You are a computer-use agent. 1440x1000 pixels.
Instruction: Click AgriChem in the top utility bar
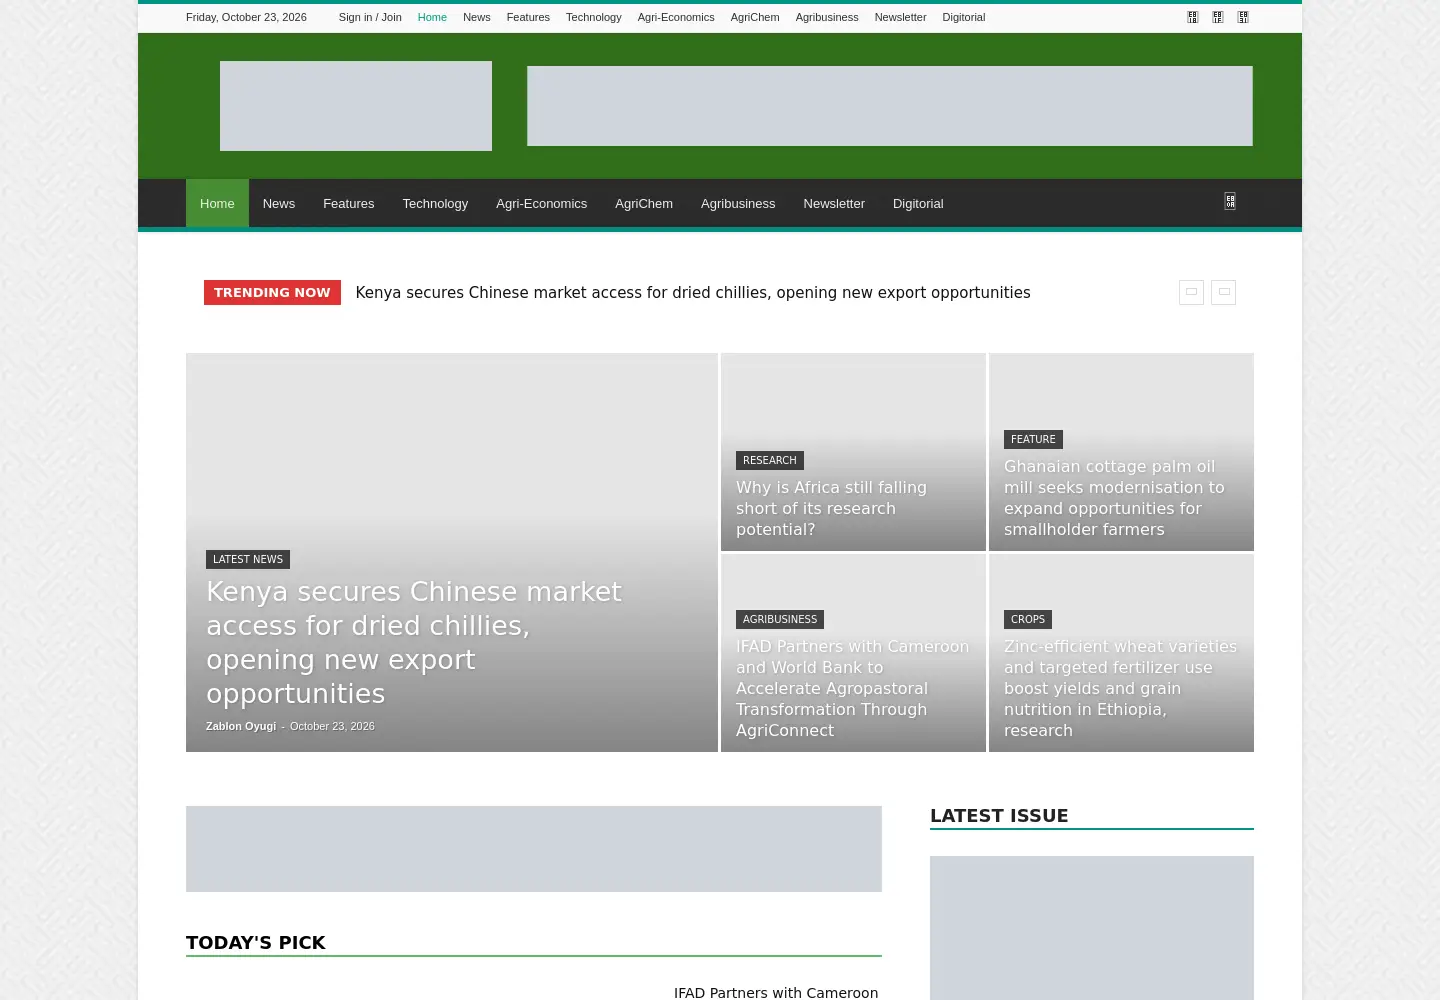tap(755, 17)
